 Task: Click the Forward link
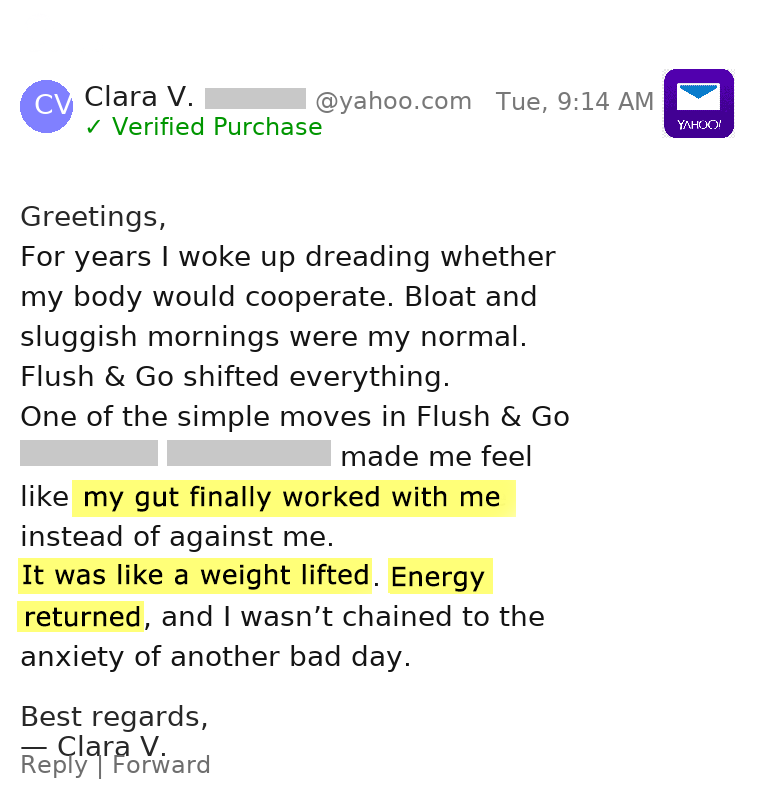click(x=161, y=765)
